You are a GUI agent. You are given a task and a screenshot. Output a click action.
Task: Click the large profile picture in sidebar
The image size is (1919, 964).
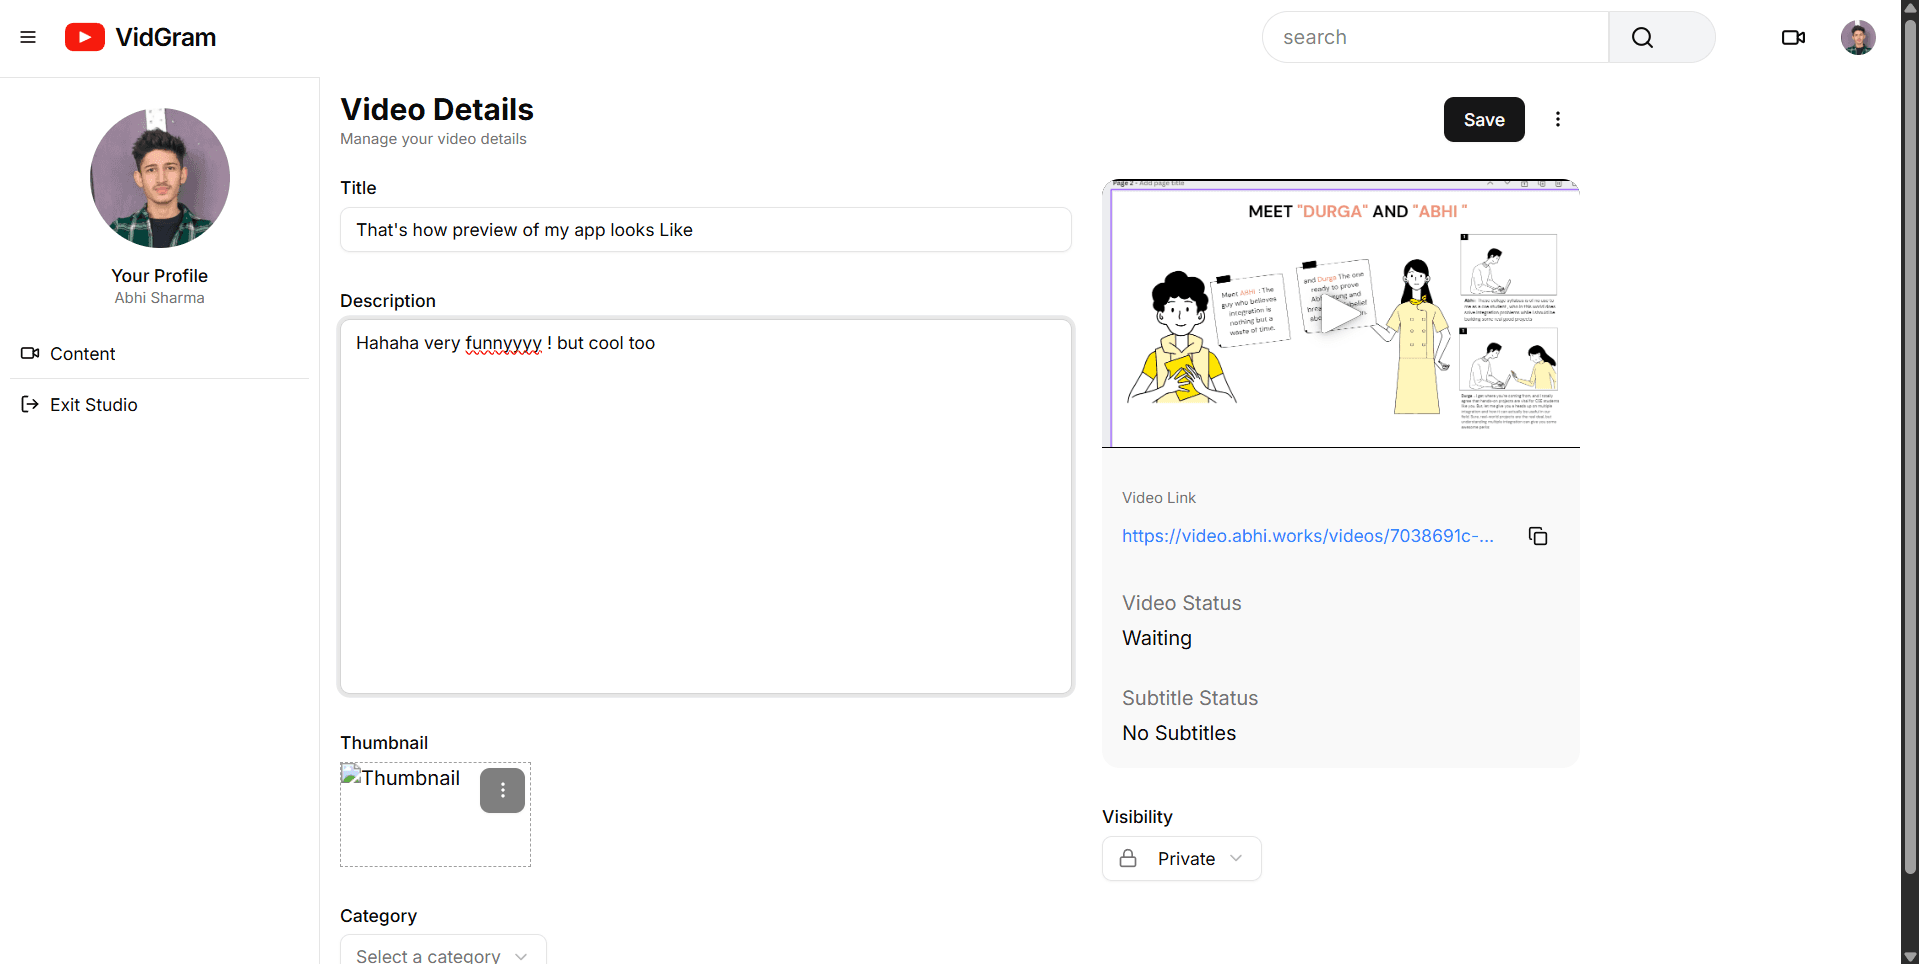click(160, 178)
